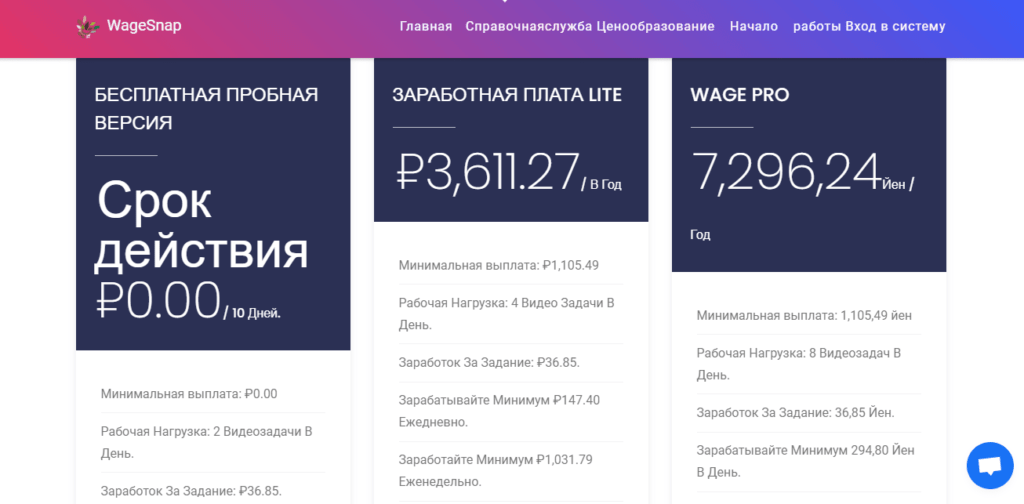Click Вход в систему login link
Viewport: 1024px width, 504px height.
pos(895,27)
